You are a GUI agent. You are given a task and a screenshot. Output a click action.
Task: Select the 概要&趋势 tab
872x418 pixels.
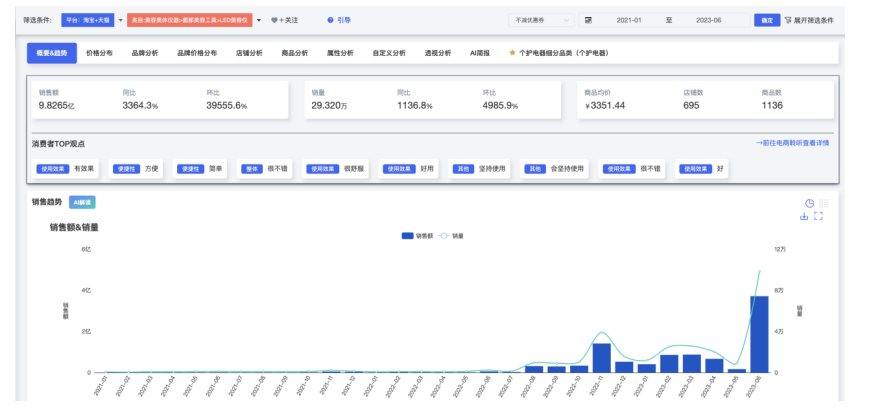[52, 53]
